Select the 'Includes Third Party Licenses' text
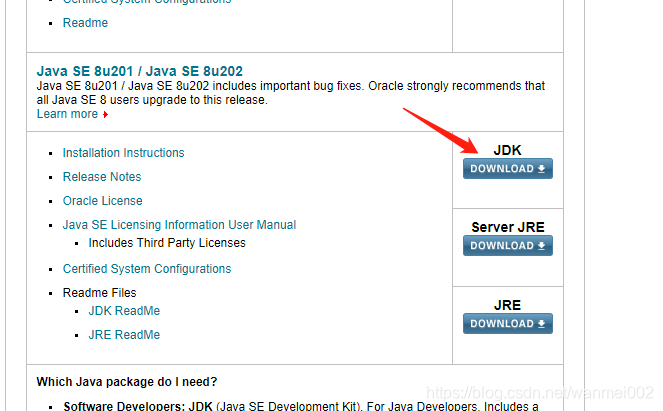The height and width of the screenshot is (411, 663). pyautogui.click(x=167, y=243)
